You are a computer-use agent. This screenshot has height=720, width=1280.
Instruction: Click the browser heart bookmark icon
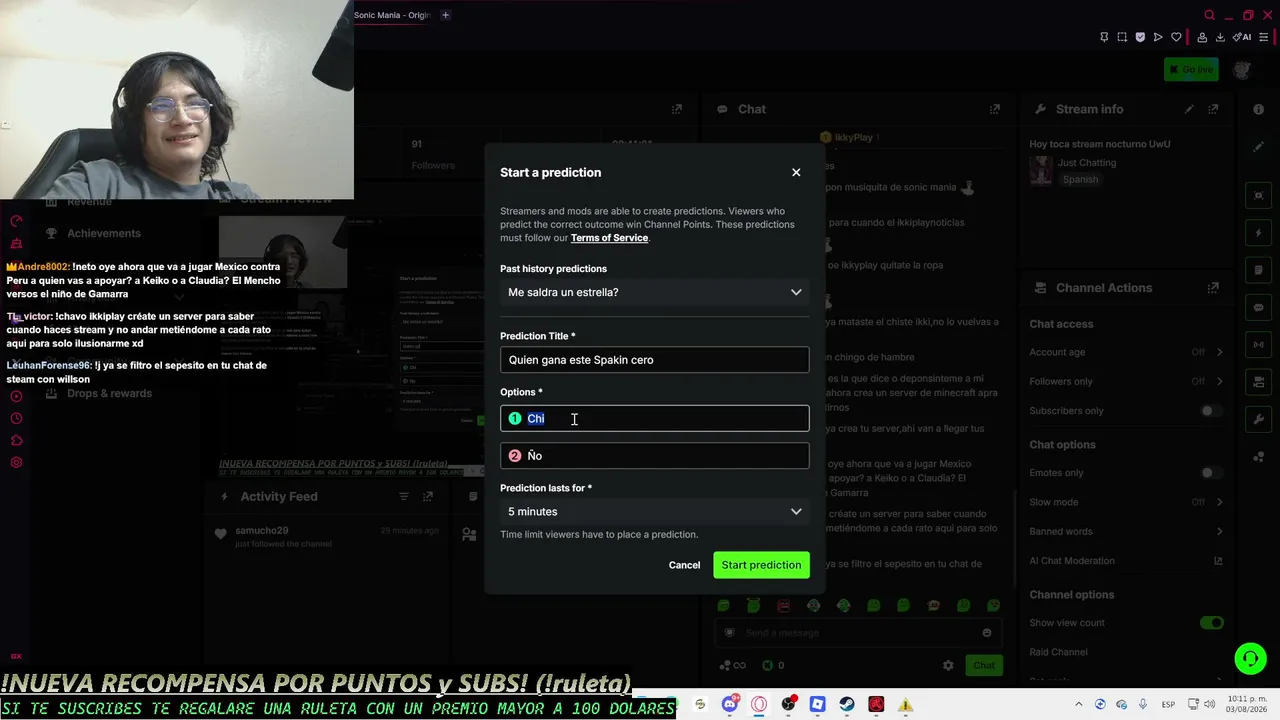(1176, 37)
